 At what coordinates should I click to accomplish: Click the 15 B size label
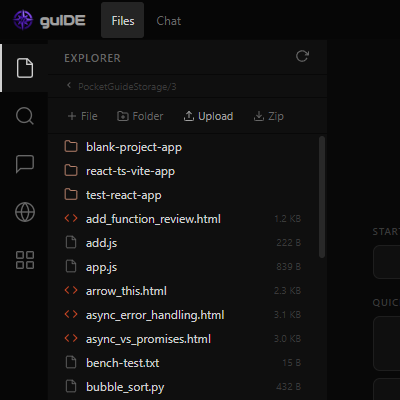coord(292,363)
